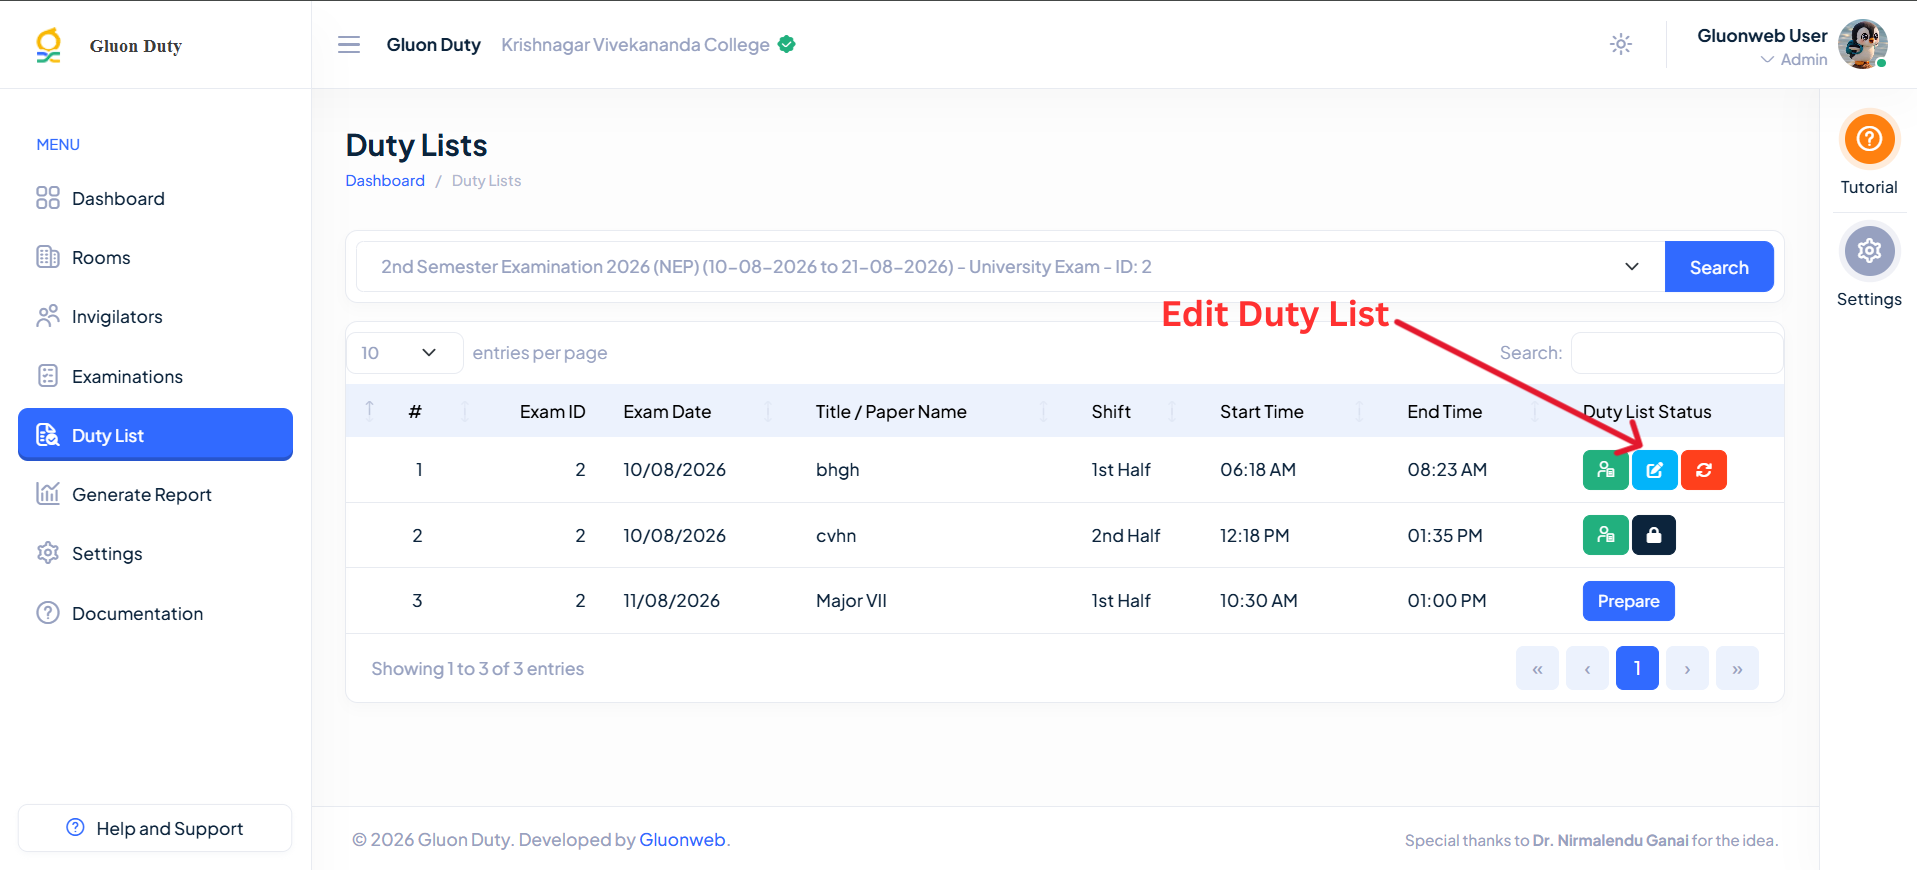Select the Duty List sidebar item
The height and width of the screenshot is (870, 1917).
(x=155, y=435)
